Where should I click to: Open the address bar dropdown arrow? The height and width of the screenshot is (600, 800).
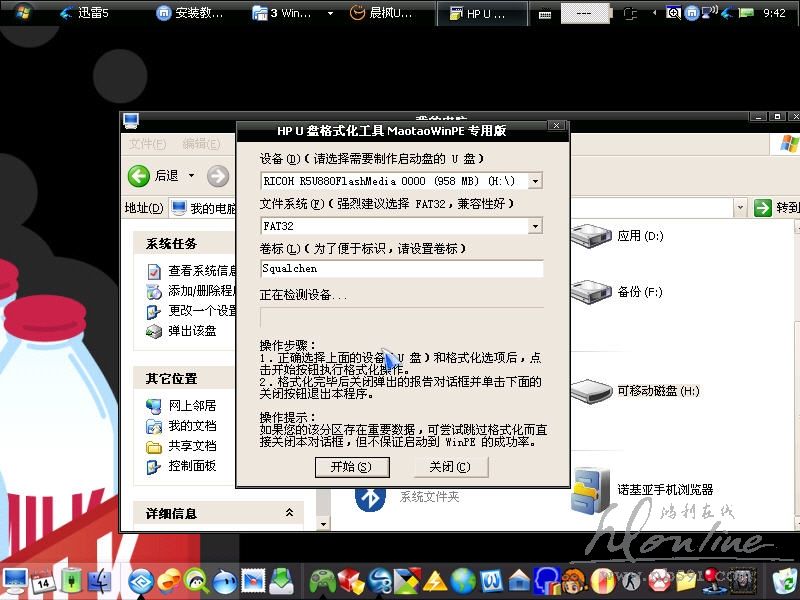tap(740, 208)
